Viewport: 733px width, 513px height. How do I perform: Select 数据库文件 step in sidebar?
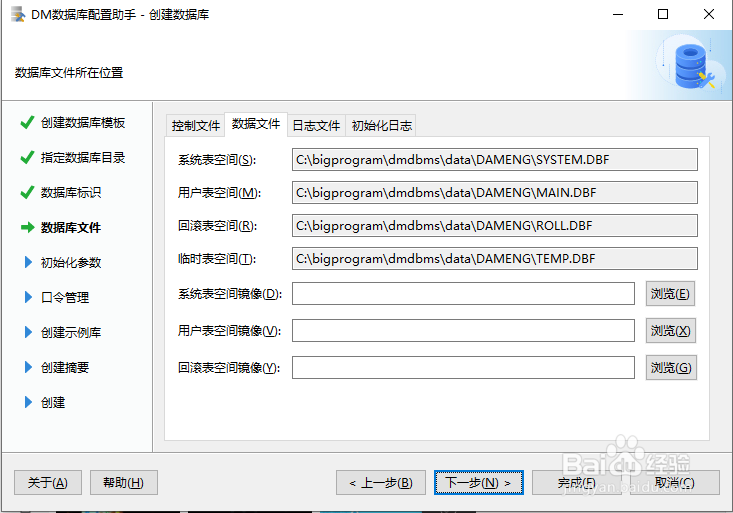click(71, 227)
